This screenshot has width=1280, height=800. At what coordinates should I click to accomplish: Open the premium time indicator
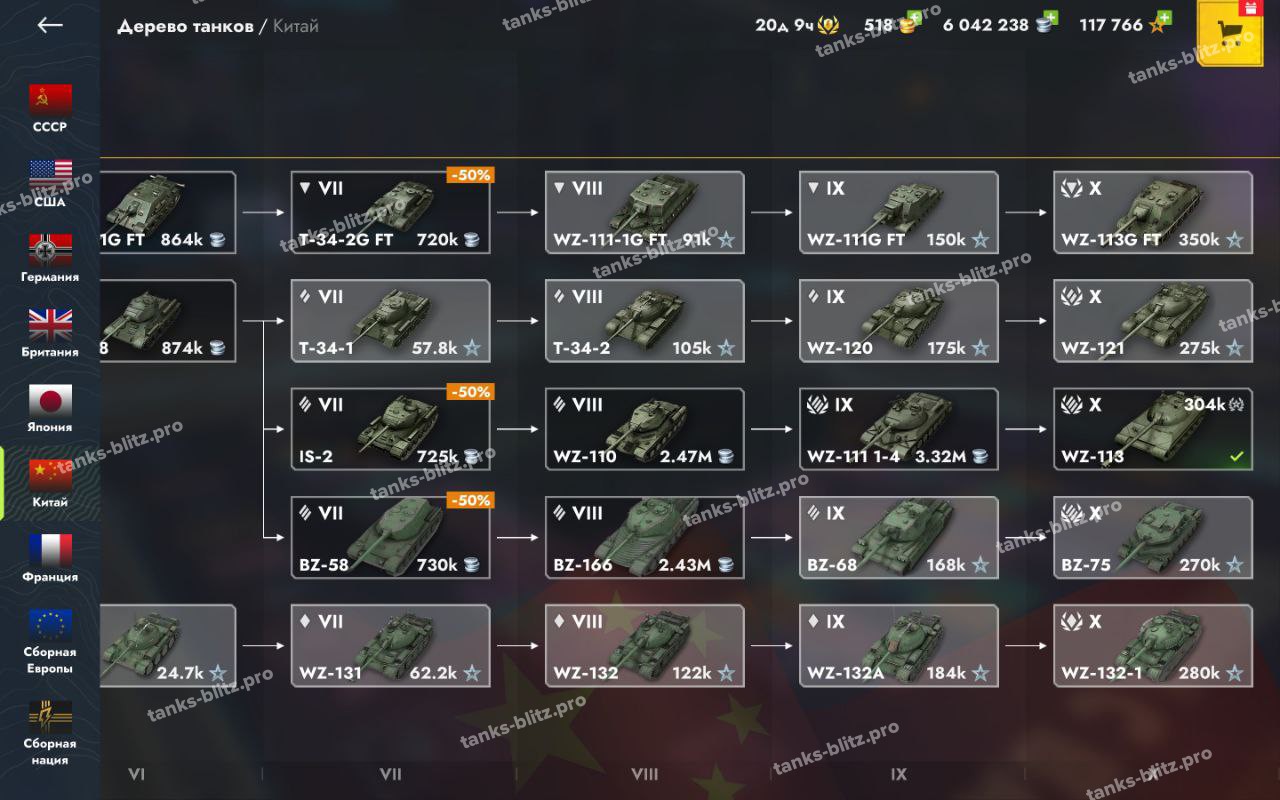click(797, 25)
